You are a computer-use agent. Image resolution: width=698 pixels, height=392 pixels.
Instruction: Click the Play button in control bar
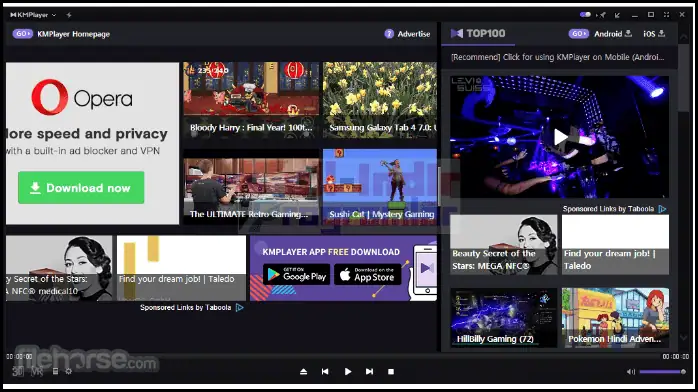coord(348,372)
